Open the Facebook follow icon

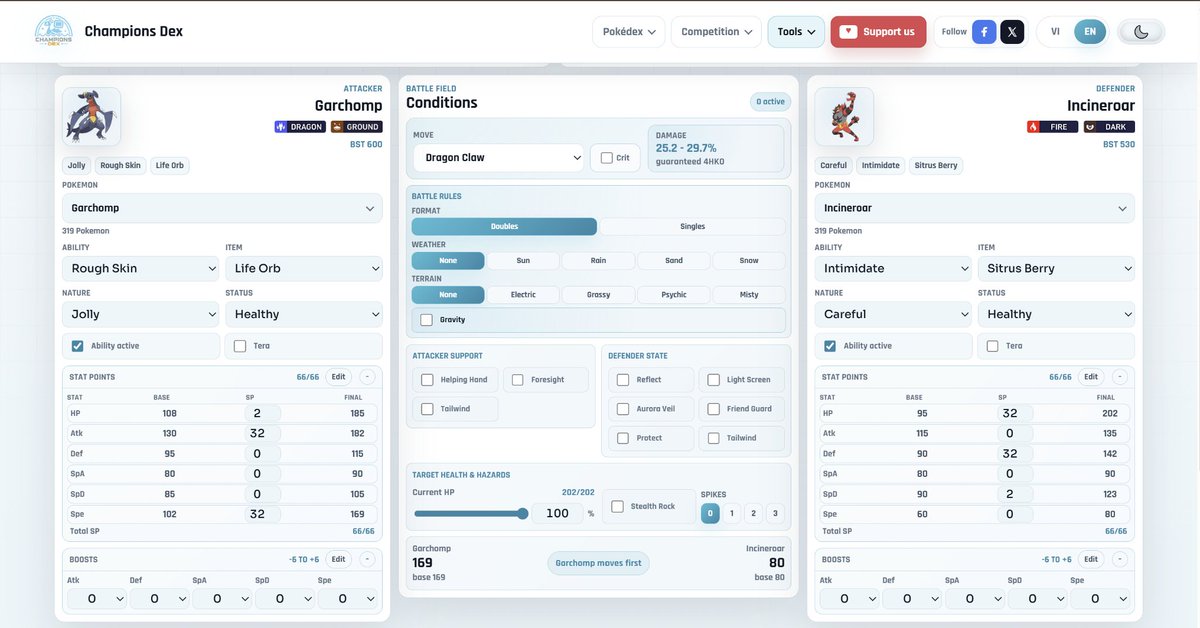tap(984, 32)
